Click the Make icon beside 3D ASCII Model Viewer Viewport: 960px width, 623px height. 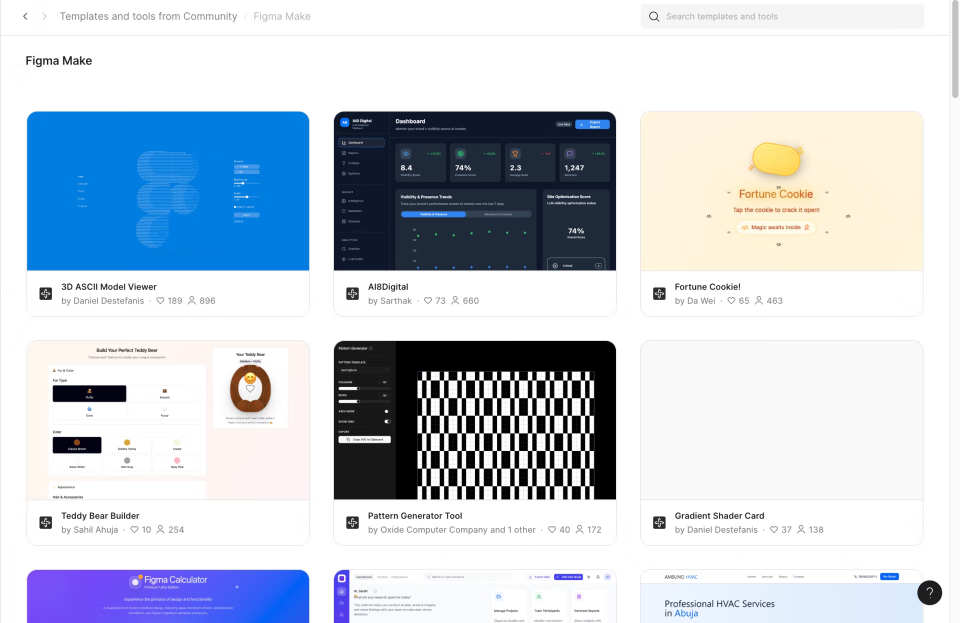pyautogui.click(x=46, y=294)
